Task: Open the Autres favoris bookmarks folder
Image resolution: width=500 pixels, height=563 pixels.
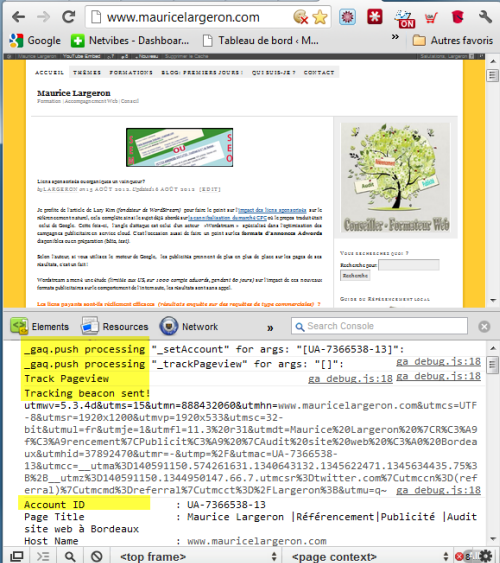Action: 453,40
